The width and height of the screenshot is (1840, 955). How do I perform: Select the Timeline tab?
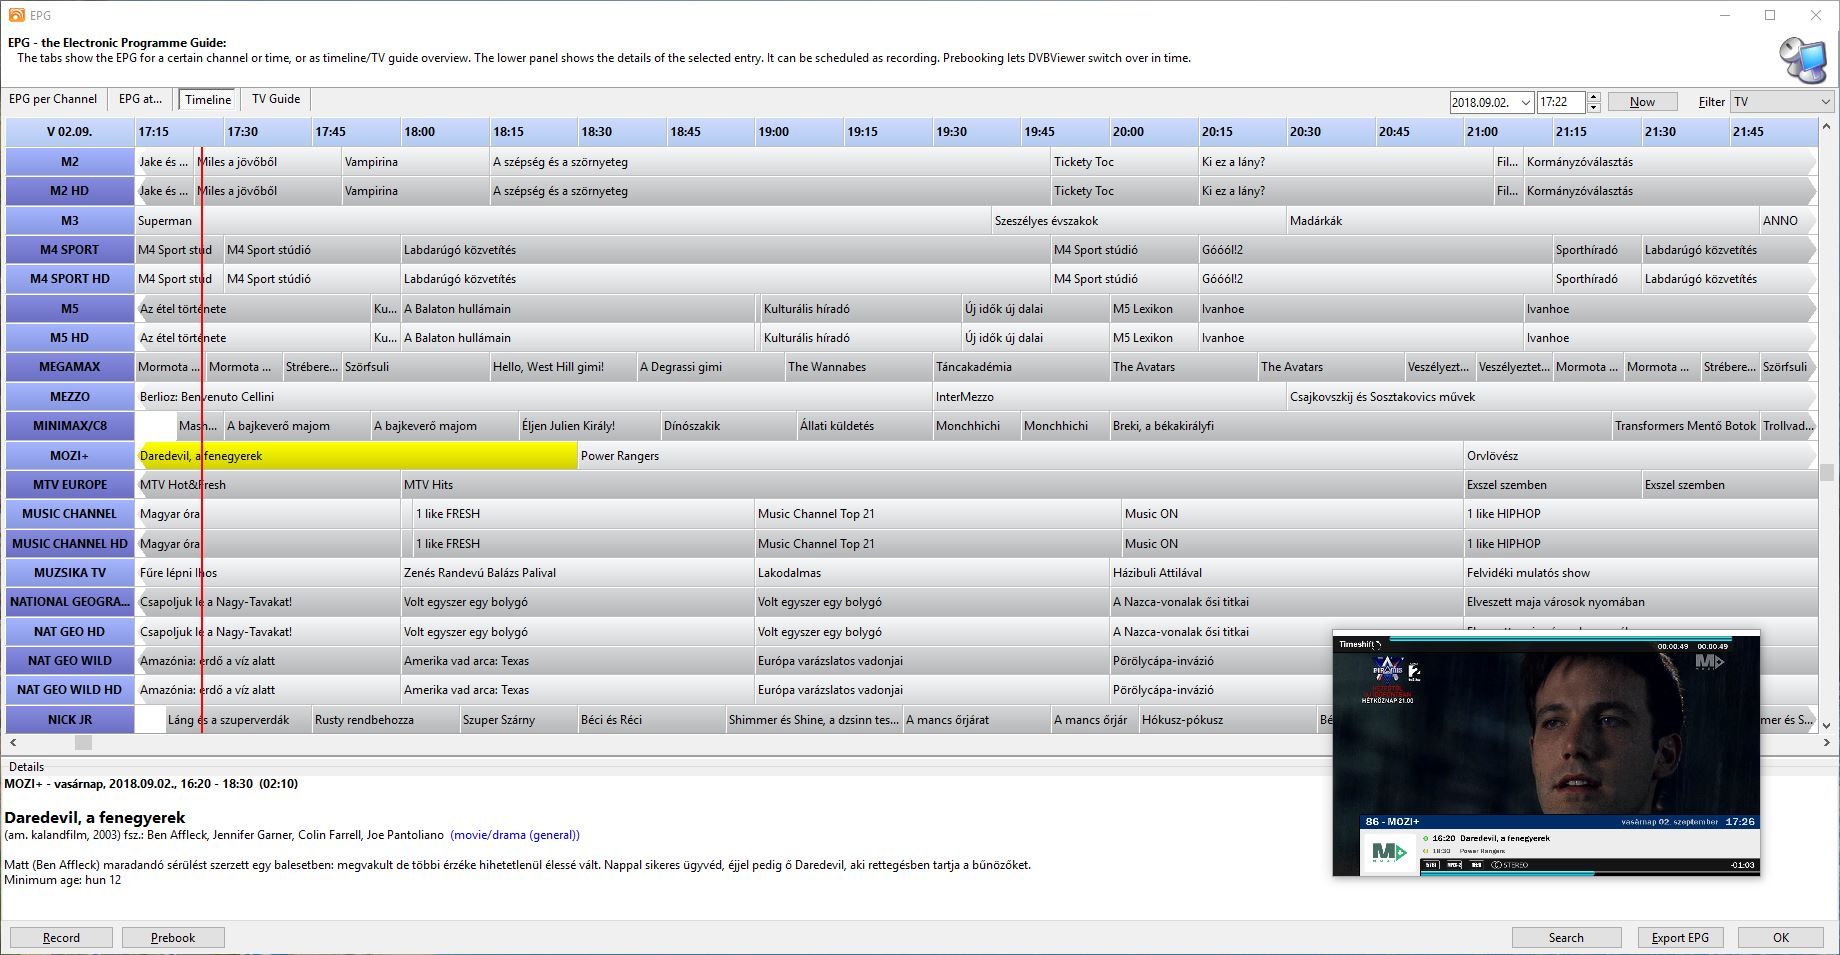coord(208,99)
